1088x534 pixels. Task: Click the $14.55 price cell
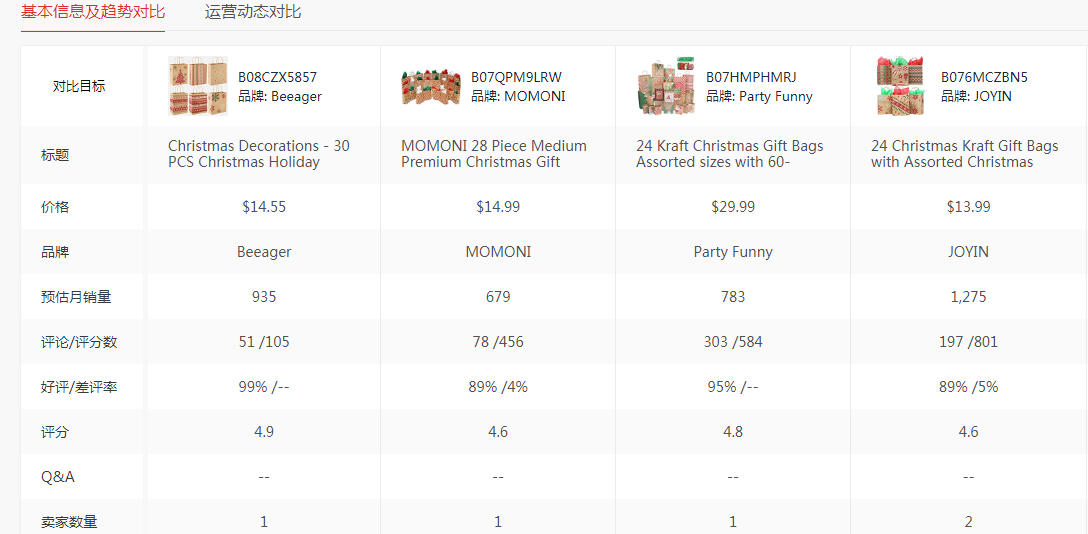(264, 207)
